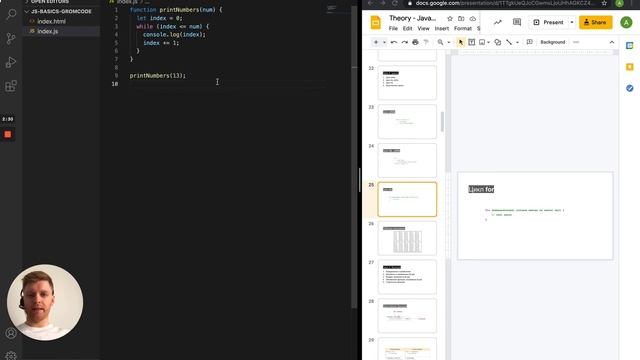Image resolution: width=640 pixels, height=360 pixels.
Task: Open the View menu in Slides
Action: click(x=423, y=29)
